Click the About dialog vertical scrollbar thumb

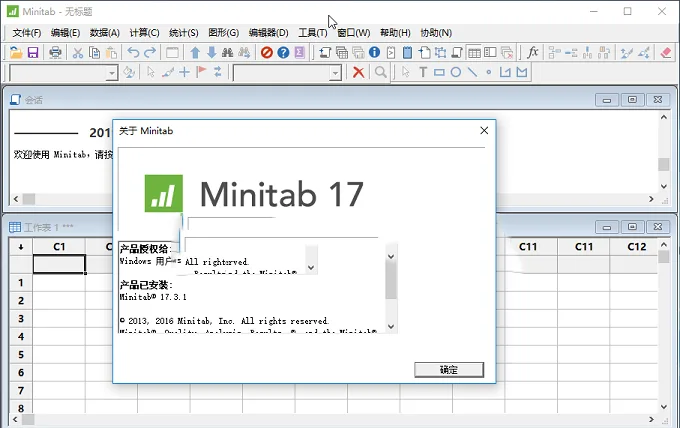coord(391,281)
